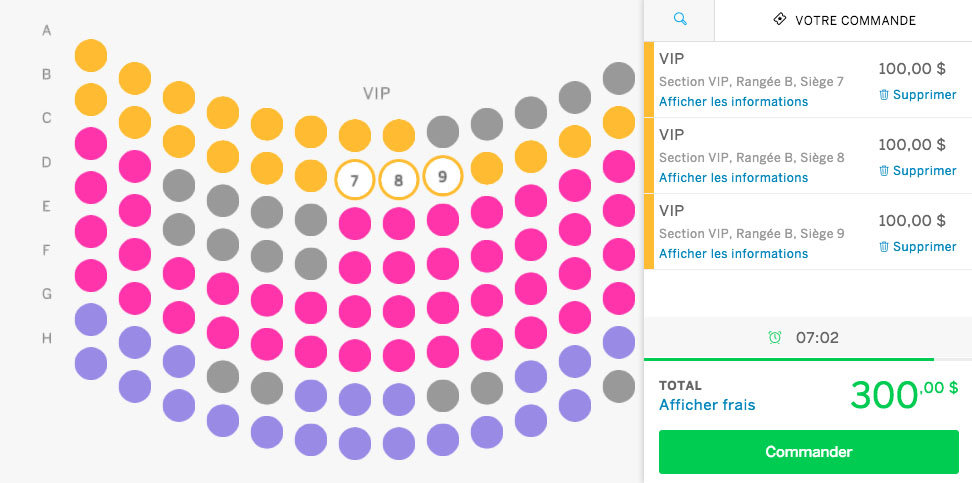Deselect selected seat number 7
This screenshot has height=483, width=972.
(355, 181)
